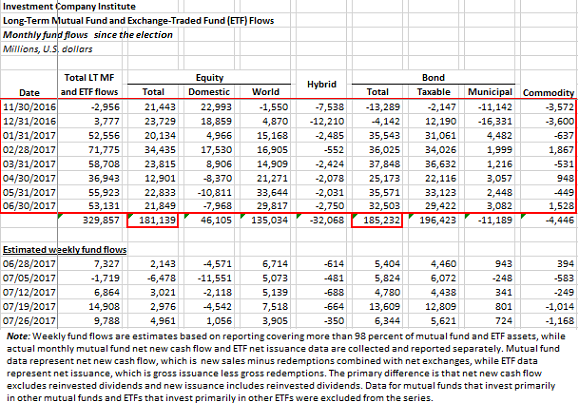Select the 07/19/2017 bond total 13,609
Viewport: 579px width, 403px height.
click(384, 307)
